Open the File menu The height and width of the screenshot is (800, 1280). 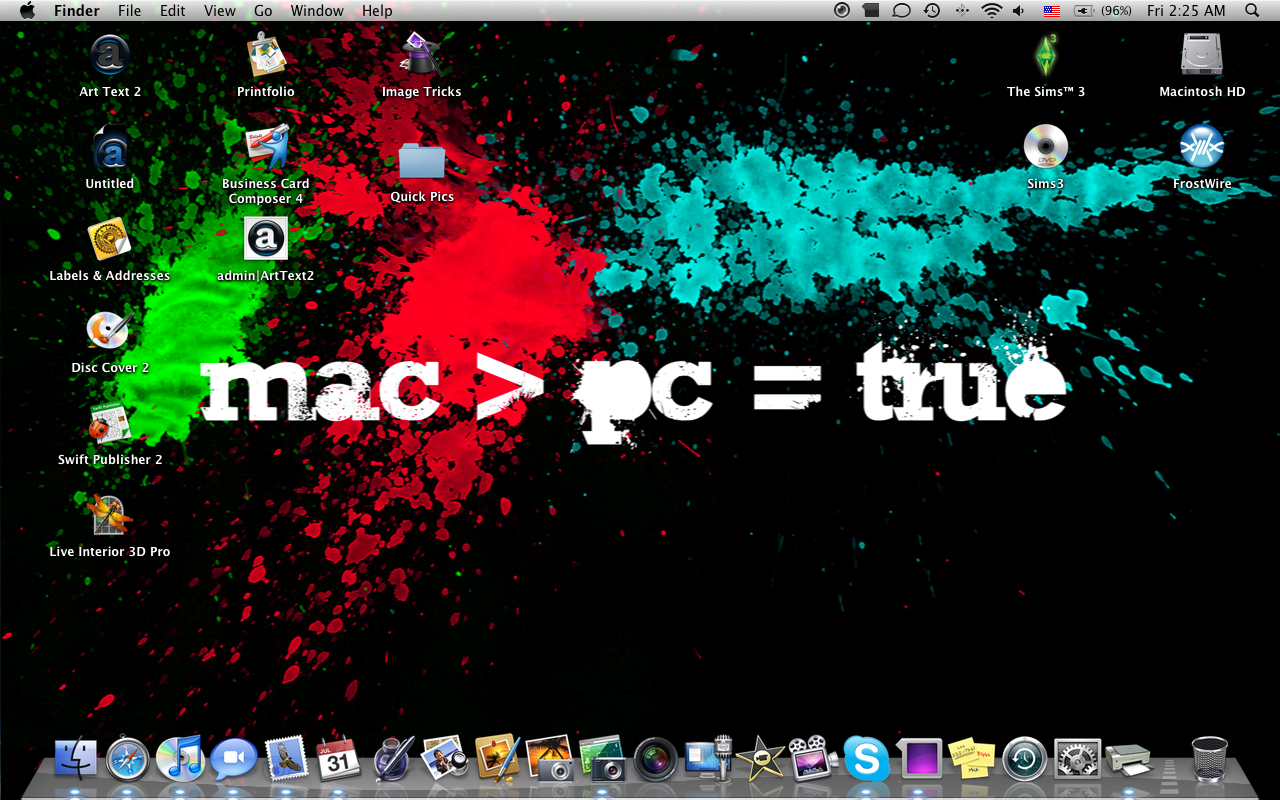129,11
